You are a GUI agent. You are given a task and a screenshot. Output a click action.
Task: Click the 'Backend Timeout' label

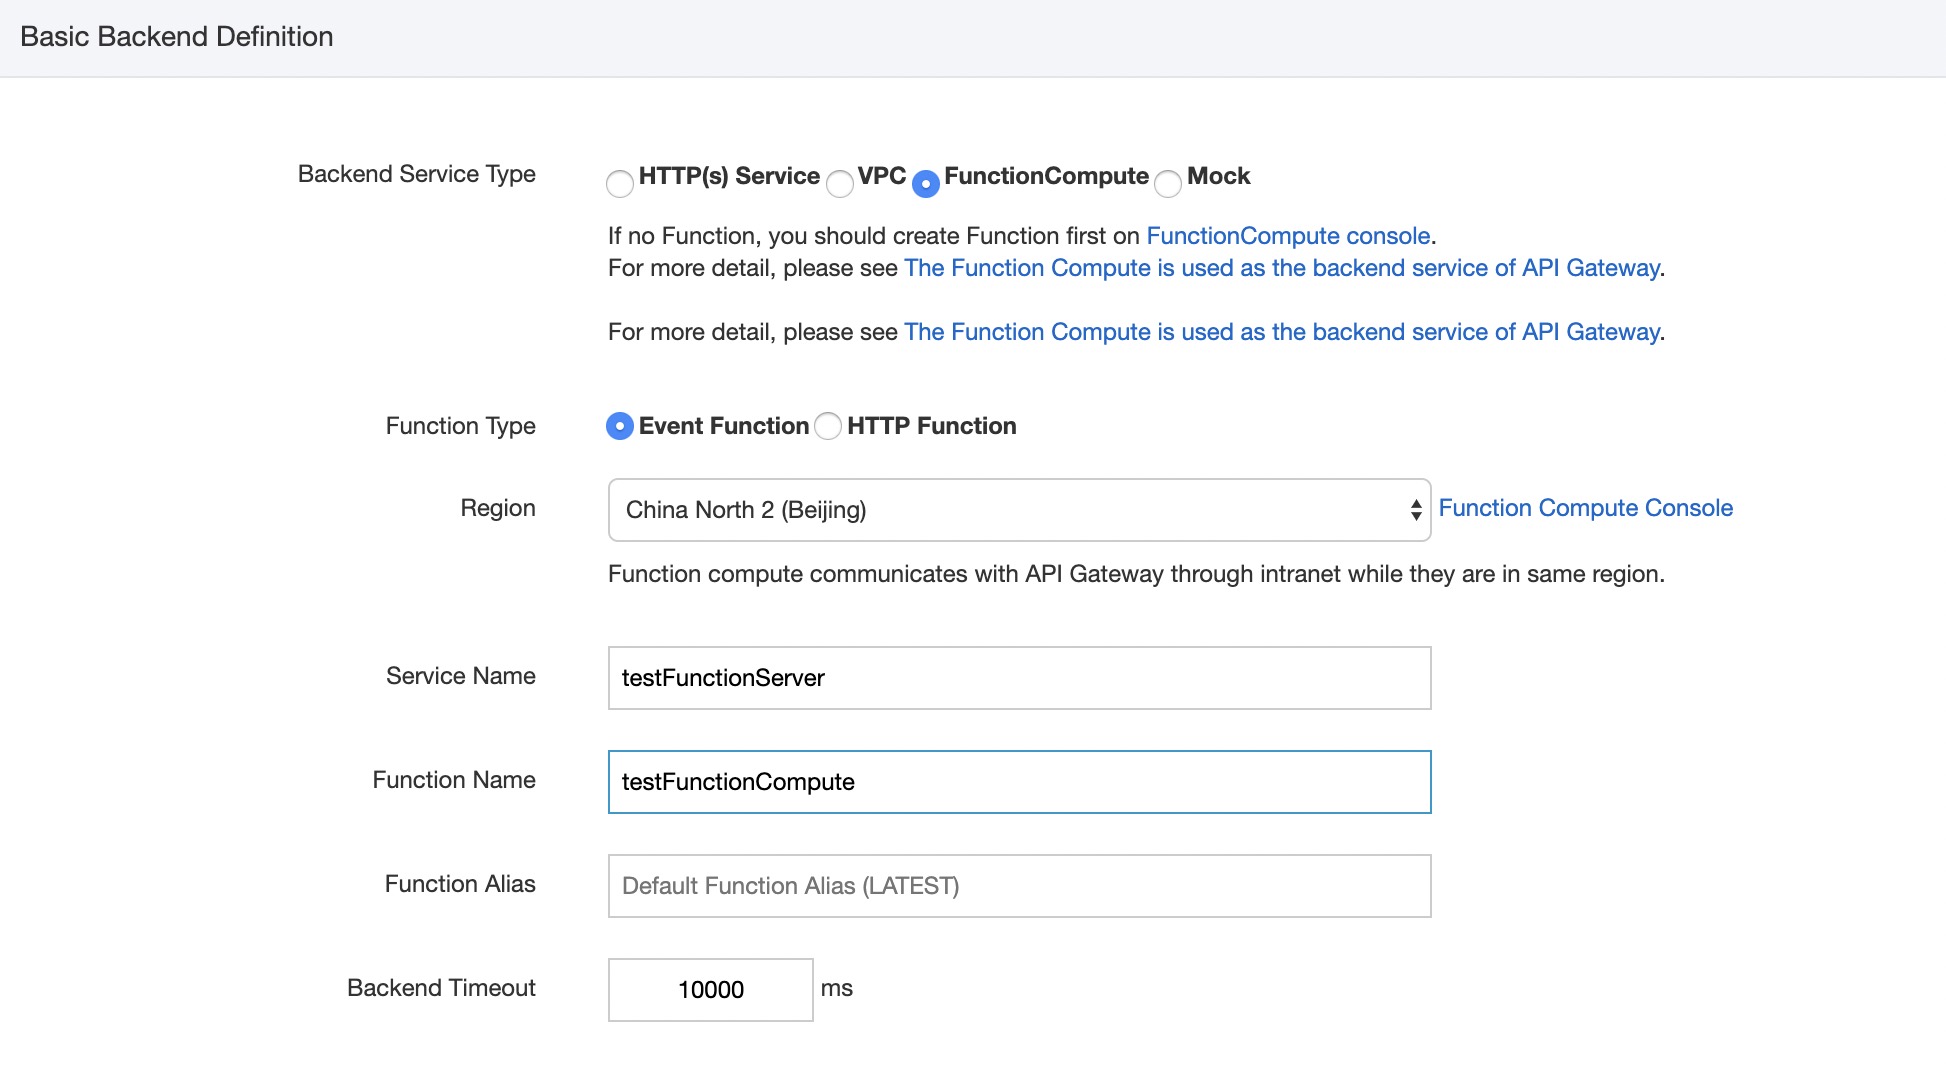441,988
